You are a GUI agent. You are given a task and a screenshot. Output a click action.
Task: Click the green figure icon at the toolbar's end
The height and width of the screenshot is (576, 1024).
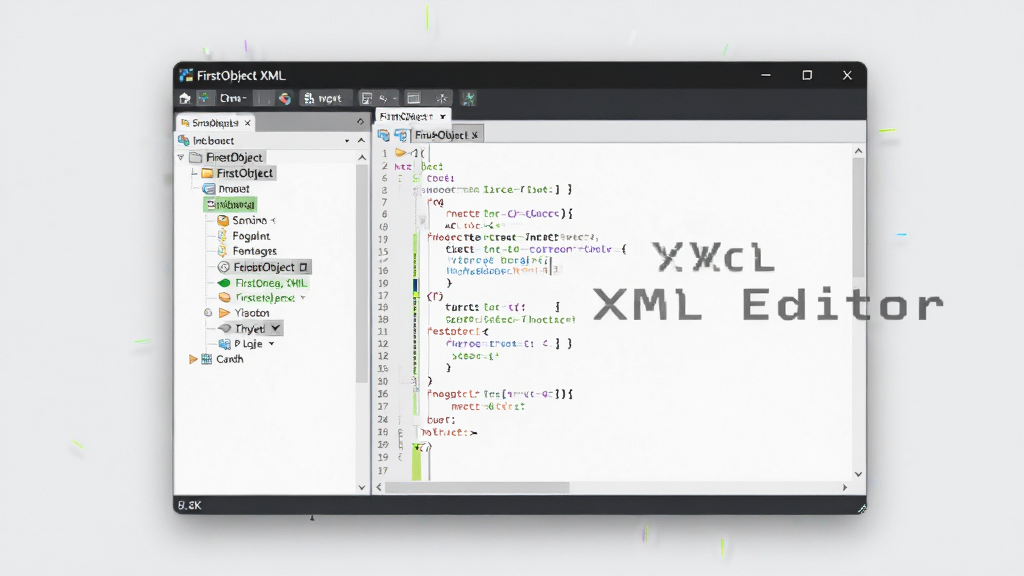[x=468, y=99]
